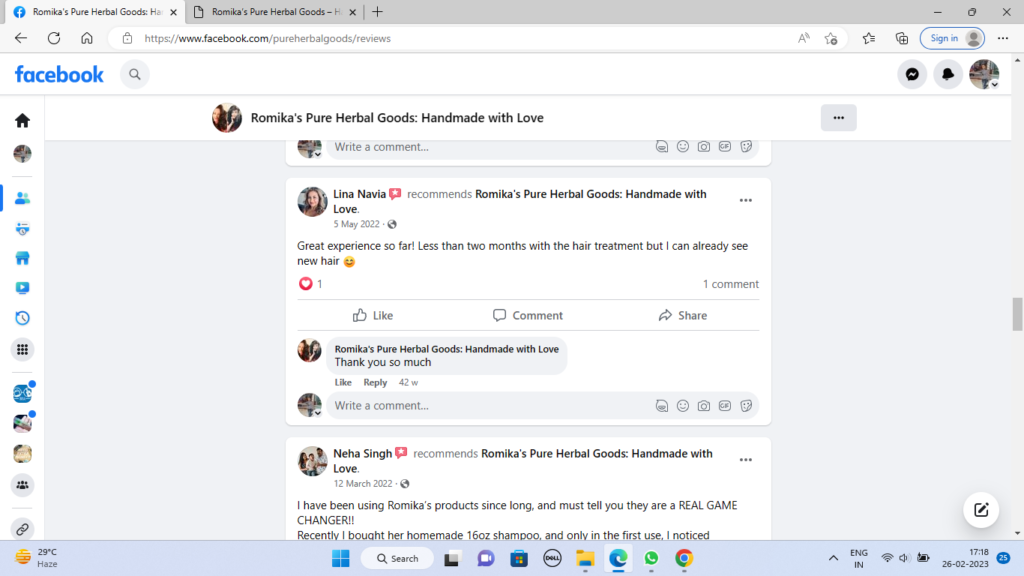Insert emoji in the top comment box
The height and width of the screenshot is (576, 1024).
682,147
